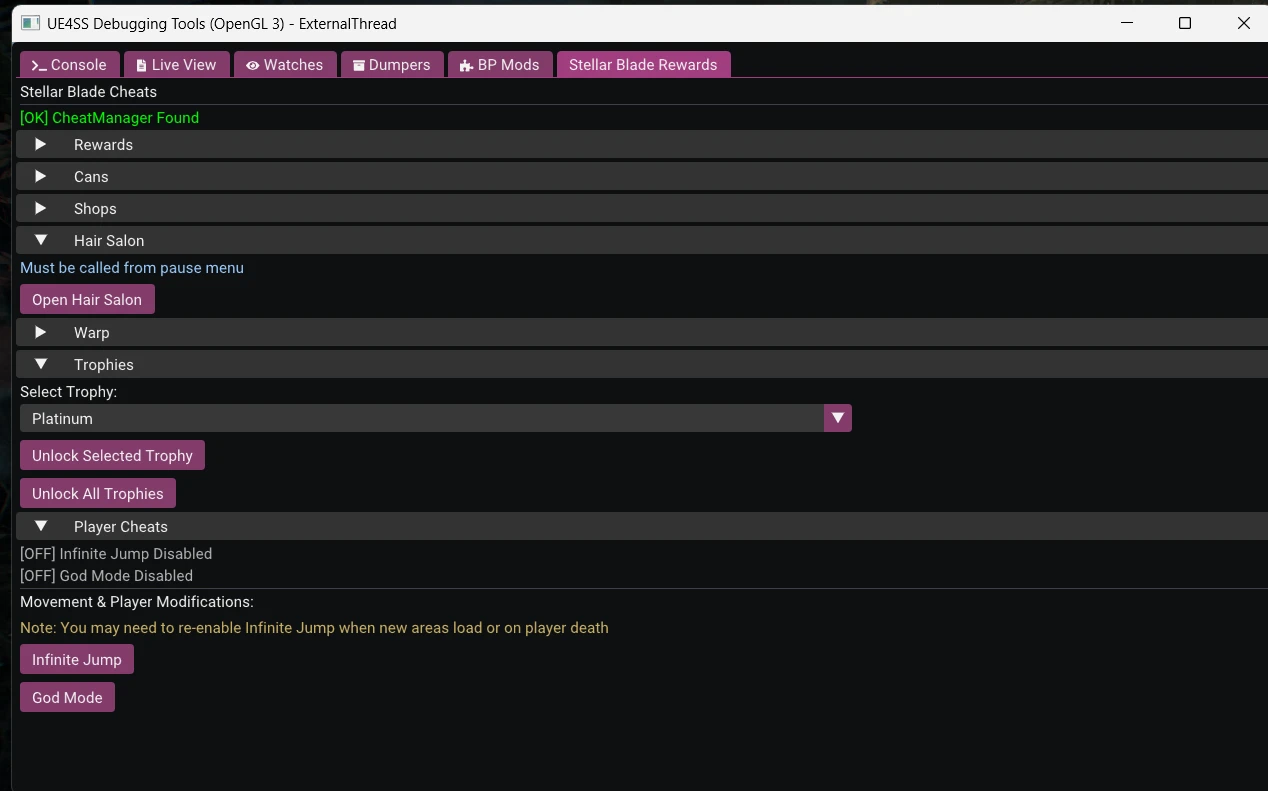The width and height of the screenshot is (1268, 791).
Task: Toggle Infinite Jump on
Action: point(76,659)
